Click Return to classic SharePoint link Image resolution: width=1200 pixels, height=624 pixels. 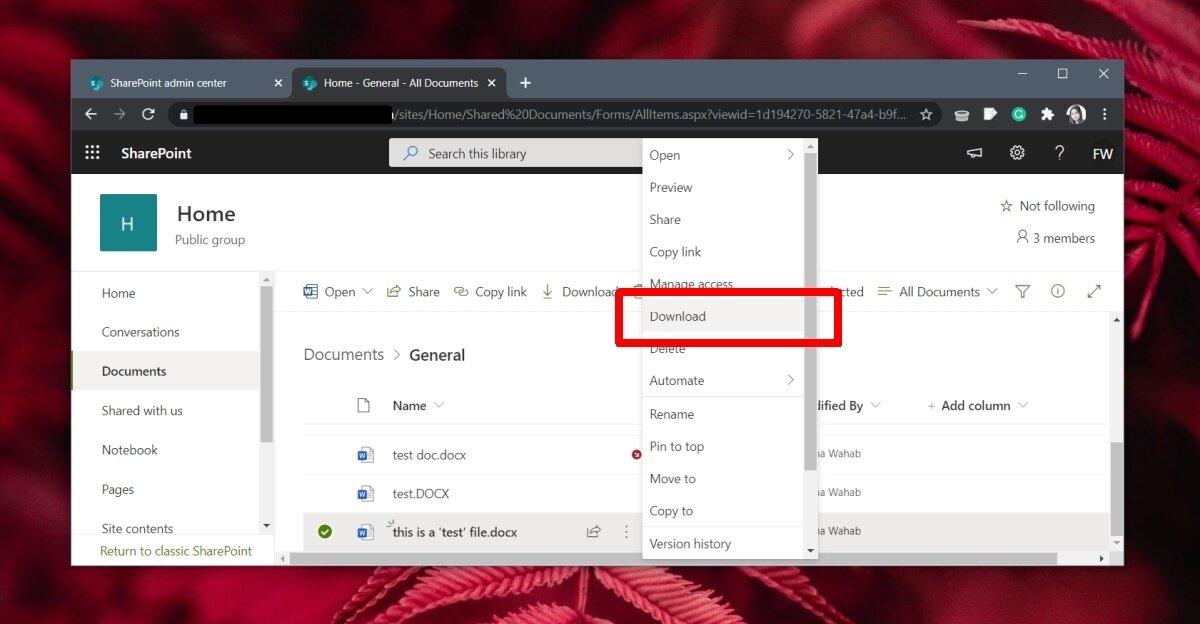176,551
